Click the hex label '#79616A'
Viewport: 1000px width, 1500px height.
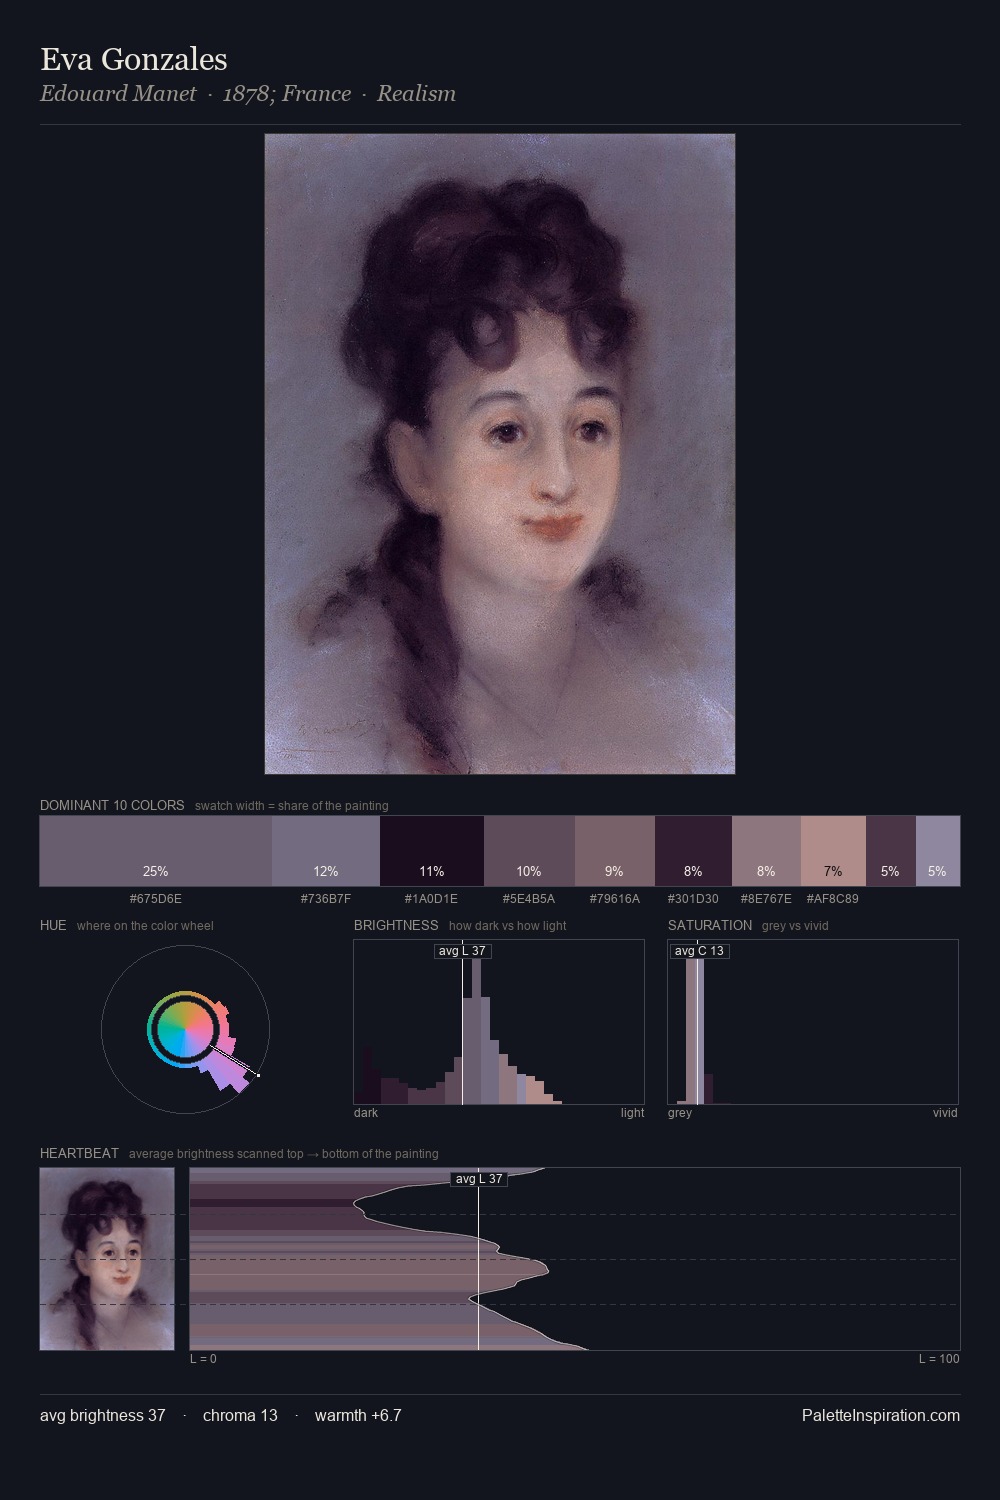615,898
